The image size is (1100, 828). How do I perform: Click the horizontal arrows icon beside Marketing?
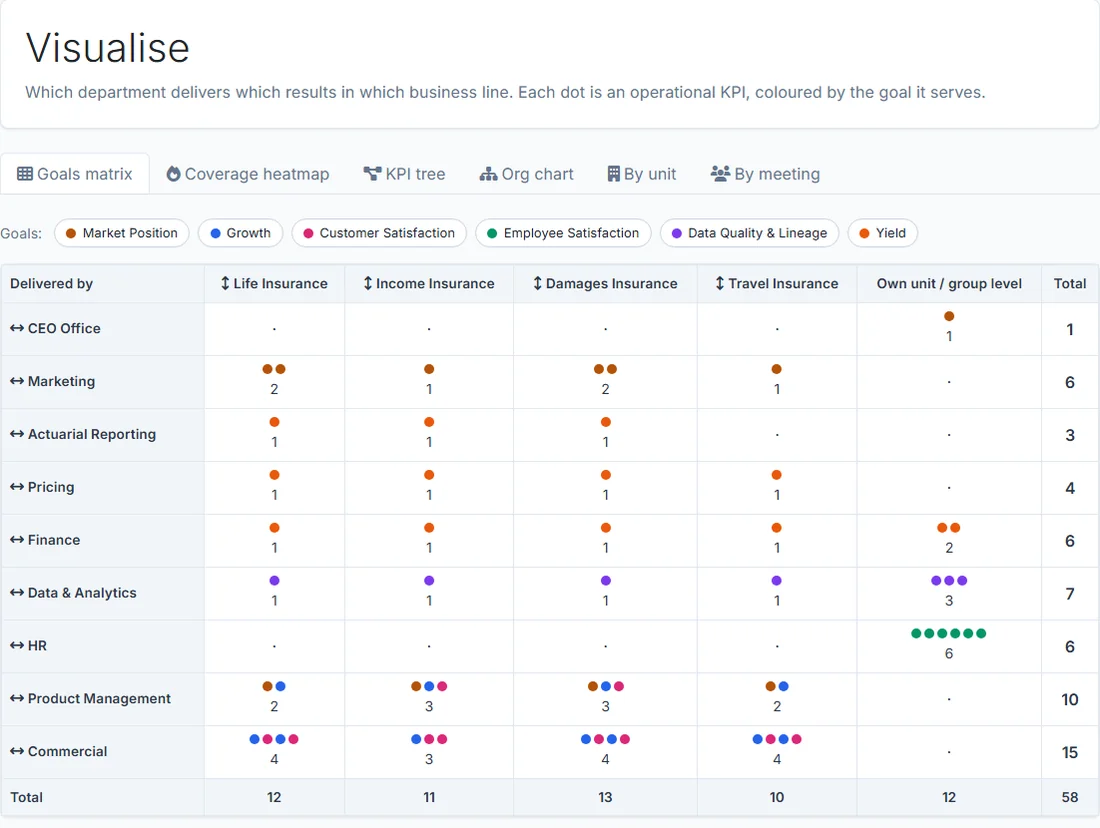(x=17, y=381)
